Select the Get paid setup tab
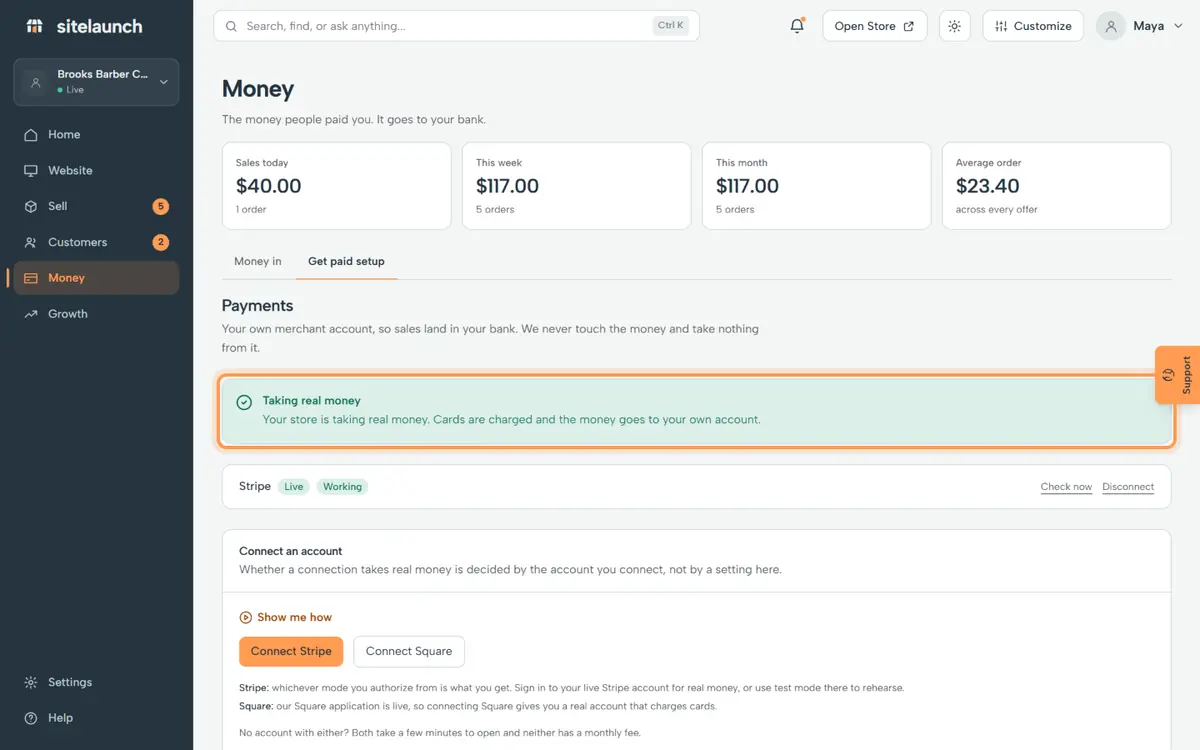This screenshot has width=1200, height=750. pyautogui.click(x=346, y=261)
